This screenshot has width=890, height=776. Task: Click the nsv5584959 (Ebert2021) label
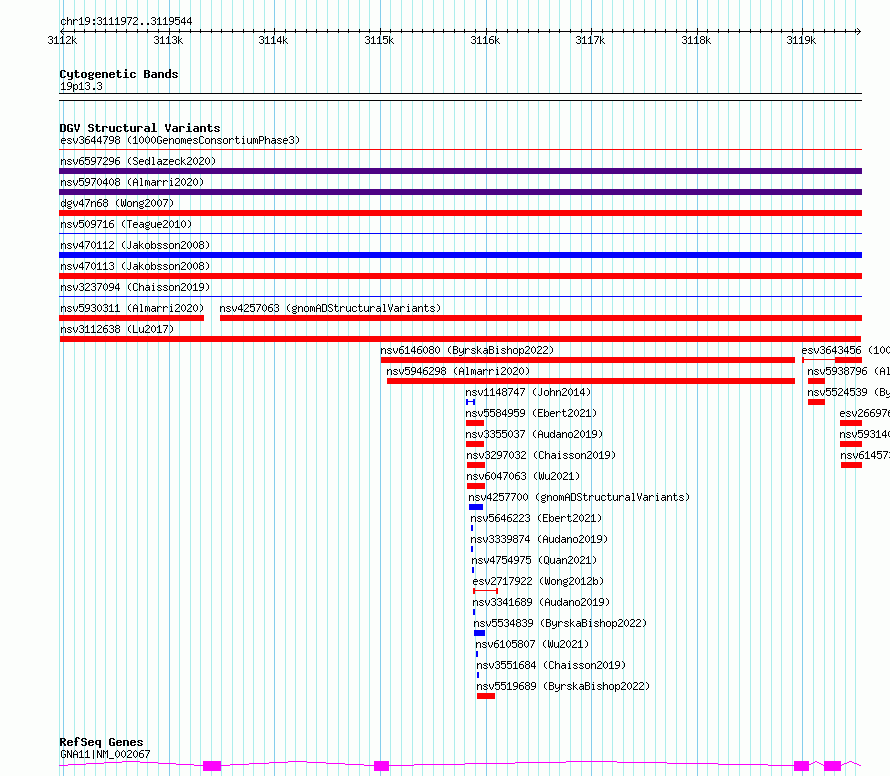click(x=531, y=413)
